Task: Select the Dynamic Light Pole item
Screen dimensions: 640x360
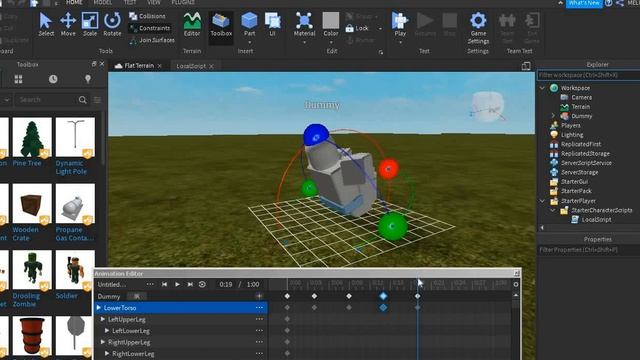Action: click(x=75, y=146)
